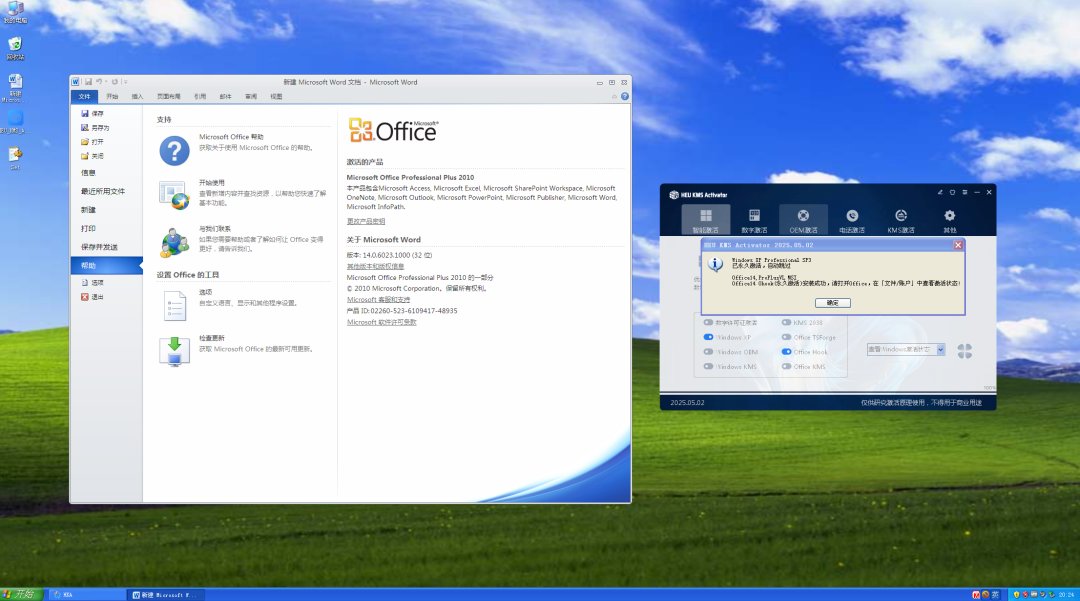Viewport: 1080px width, 601px height.
Task: Close the HEU KMS Activator message dialog
Action: point(957,245)
